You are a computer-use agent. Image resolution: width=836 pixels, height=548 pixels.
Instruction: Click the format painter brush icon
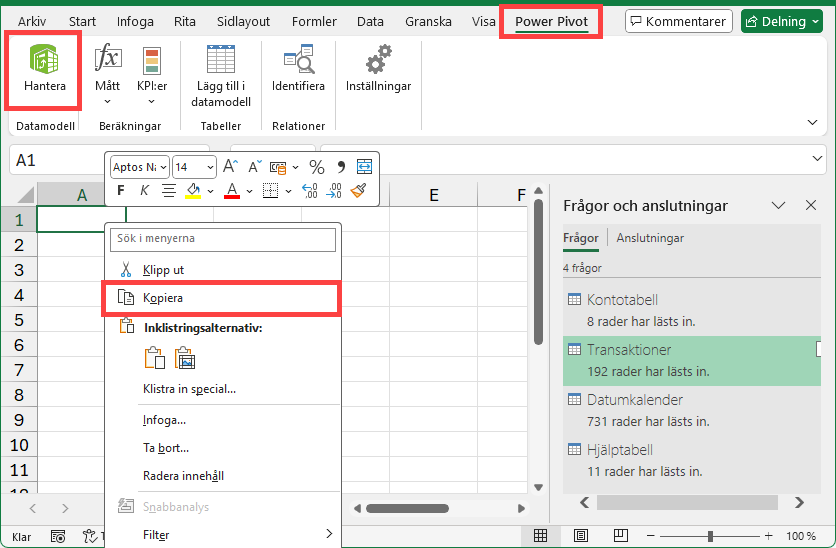tap(358, 190)
